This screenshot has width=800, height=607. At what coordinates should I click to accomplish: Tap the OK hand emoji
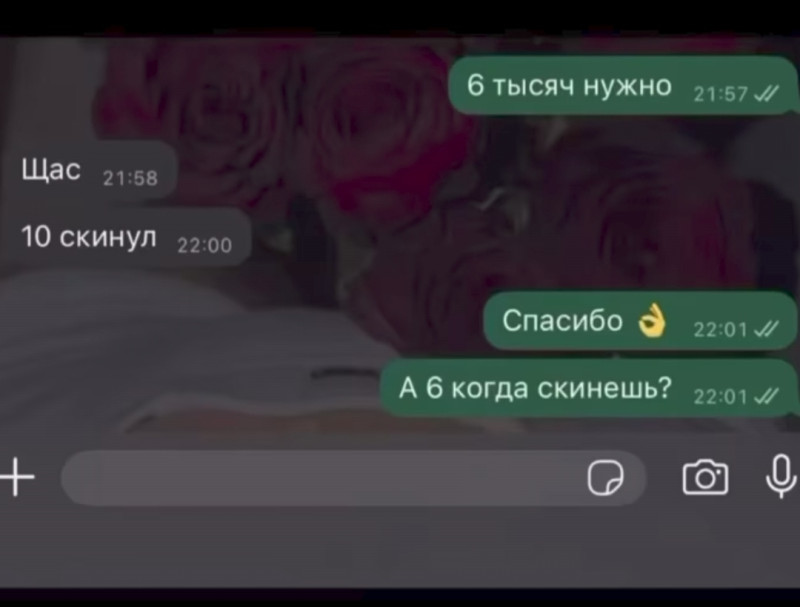652,320
